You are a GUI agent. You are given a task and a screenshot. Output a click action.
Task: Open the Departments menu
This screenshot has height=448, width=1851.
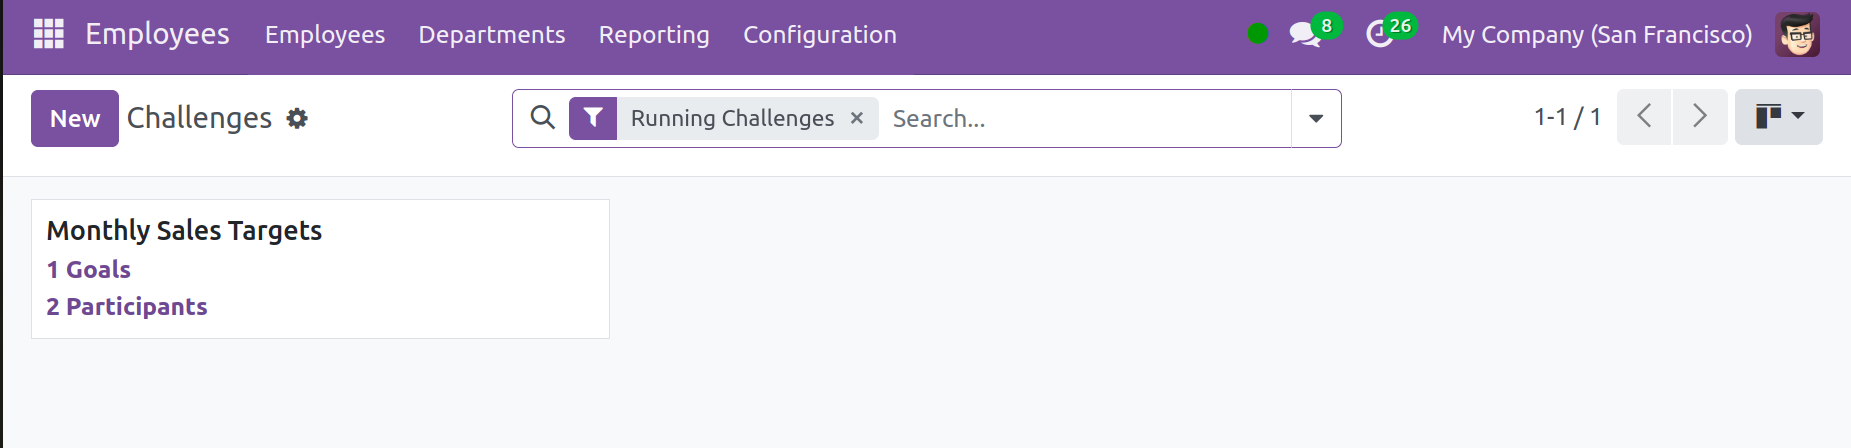(492, 35)
